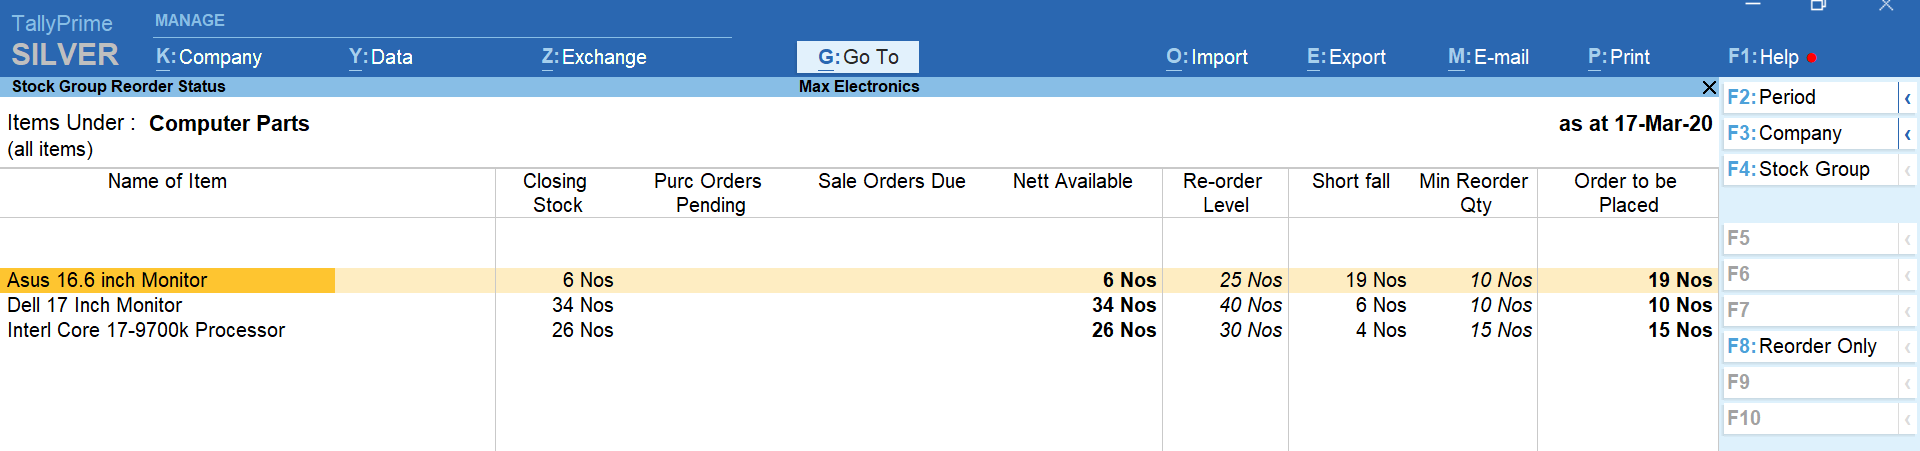Click the F8: Reorder Only button
This screenshot has width=1920, height=451.
tap(1810, 346)
